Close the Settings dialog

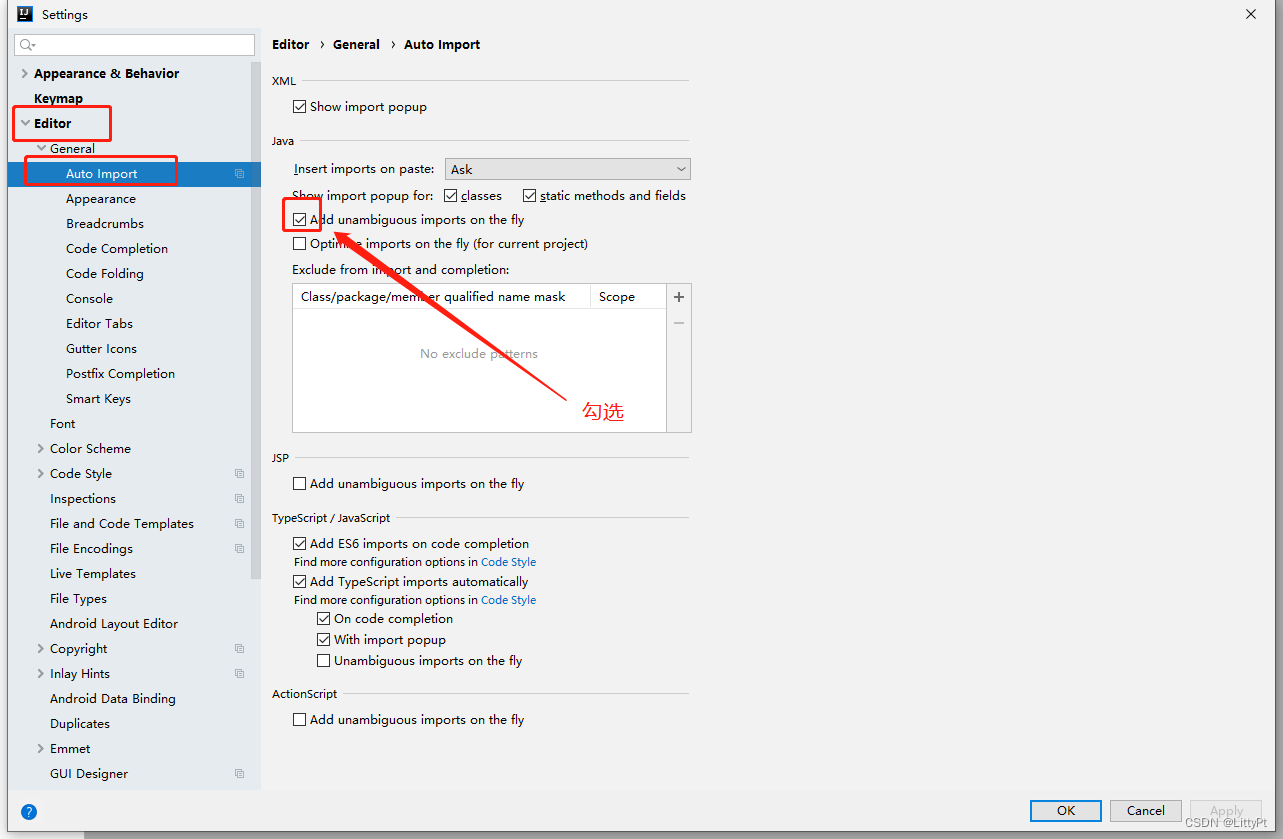click(x=1251, y=14)
